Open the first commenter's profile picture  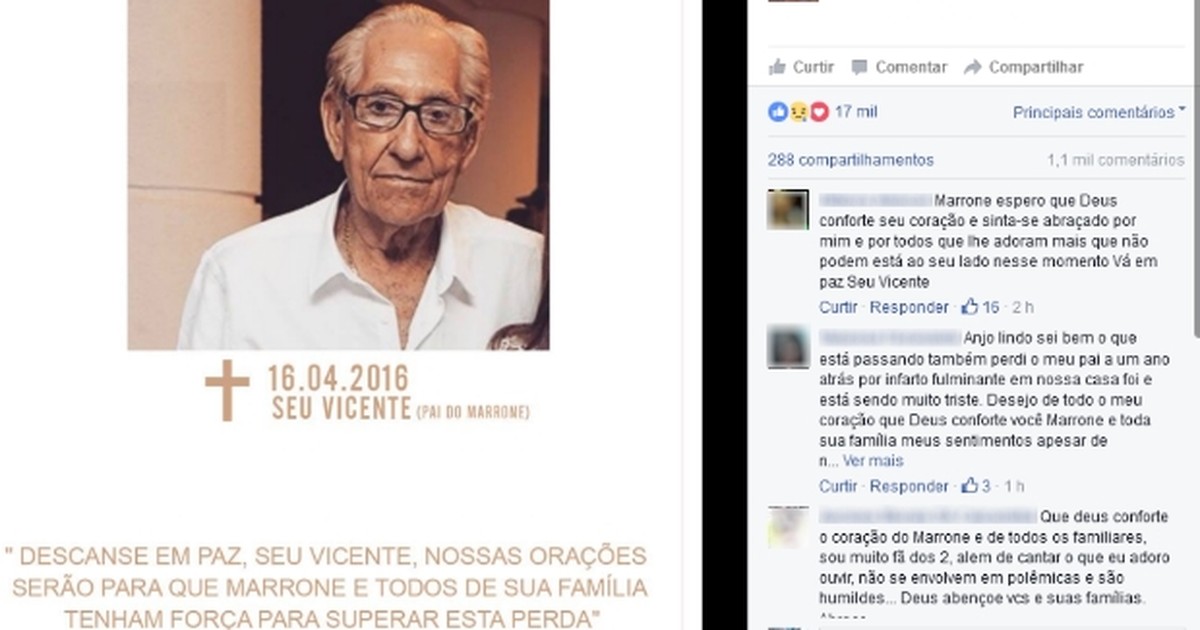click(788, 210)
